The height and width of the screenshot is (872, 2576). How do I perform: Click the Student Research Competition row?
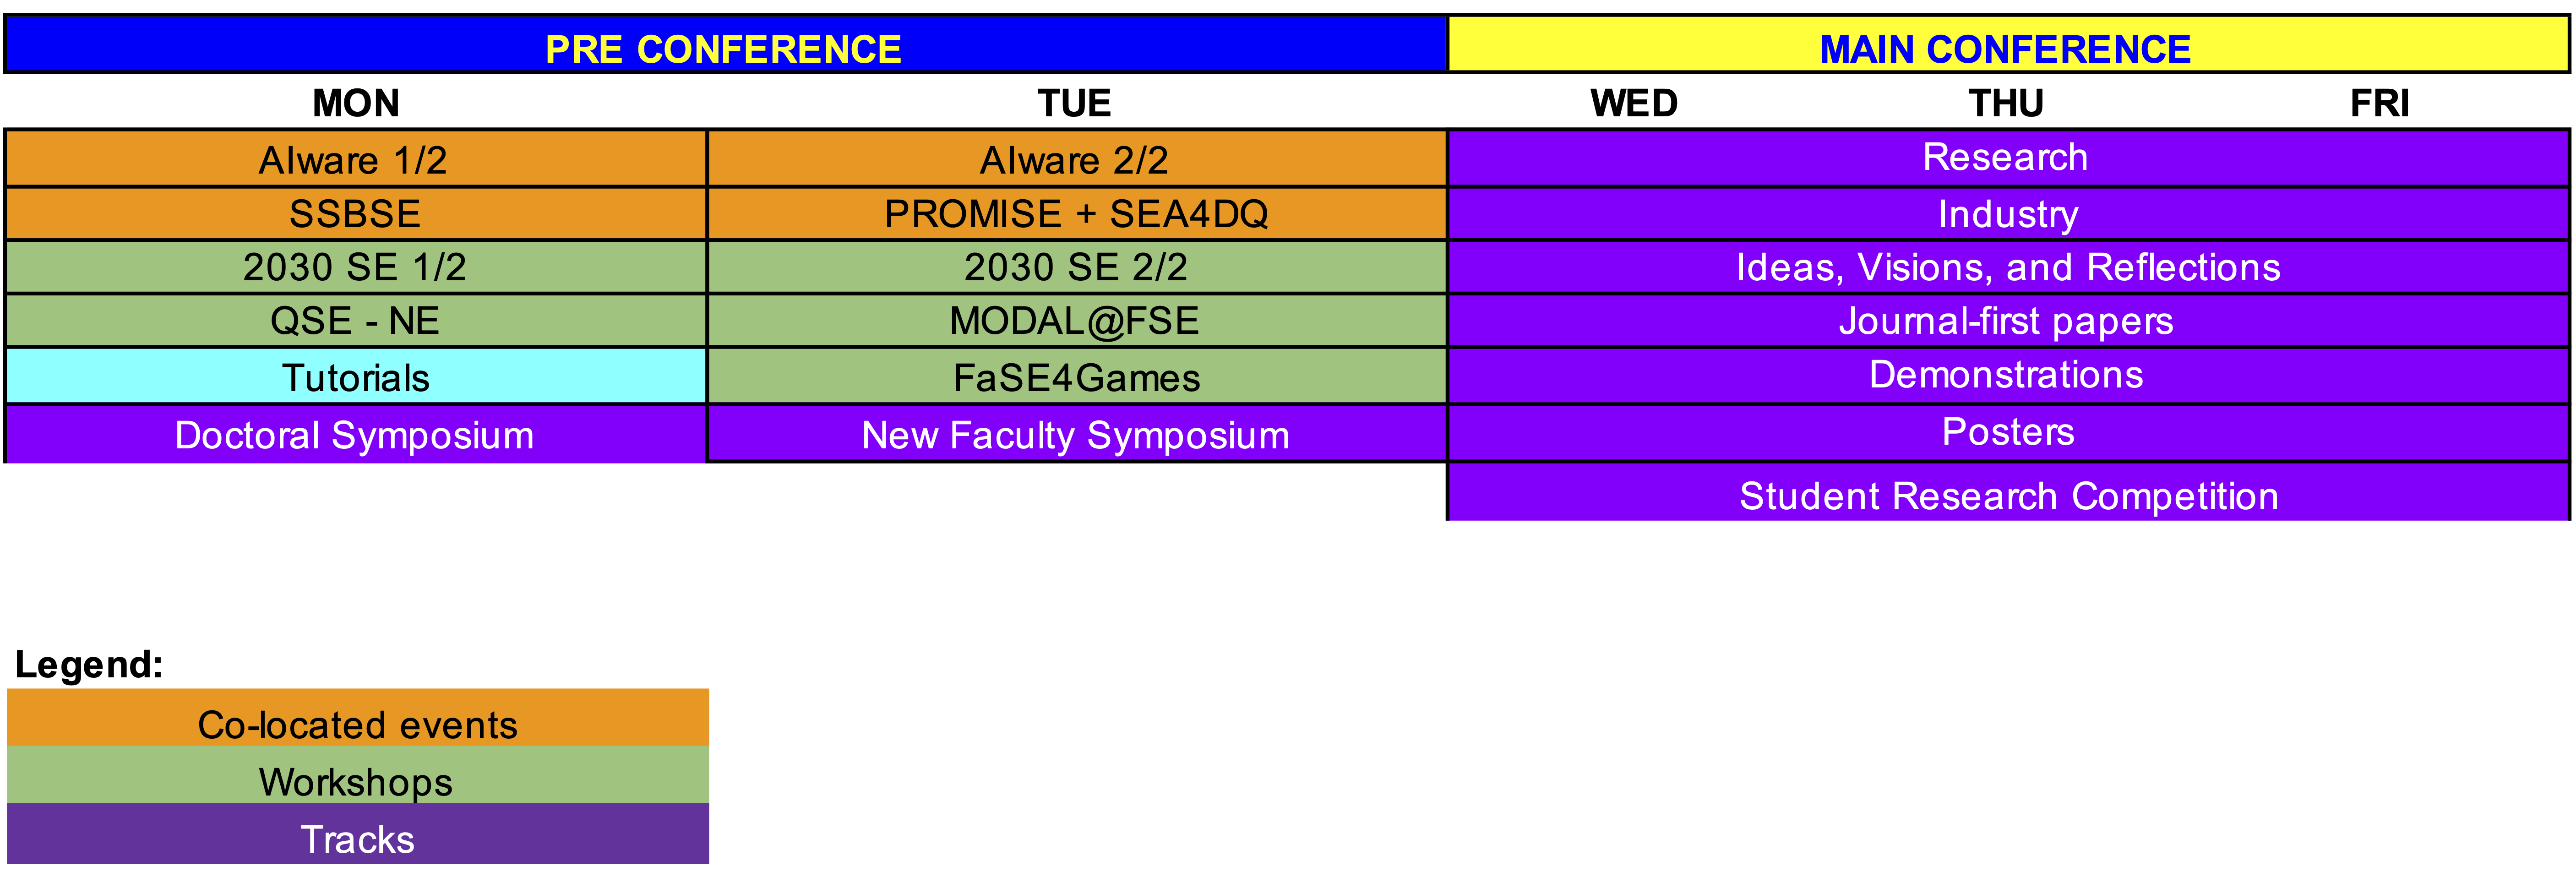click(2008, 492)
